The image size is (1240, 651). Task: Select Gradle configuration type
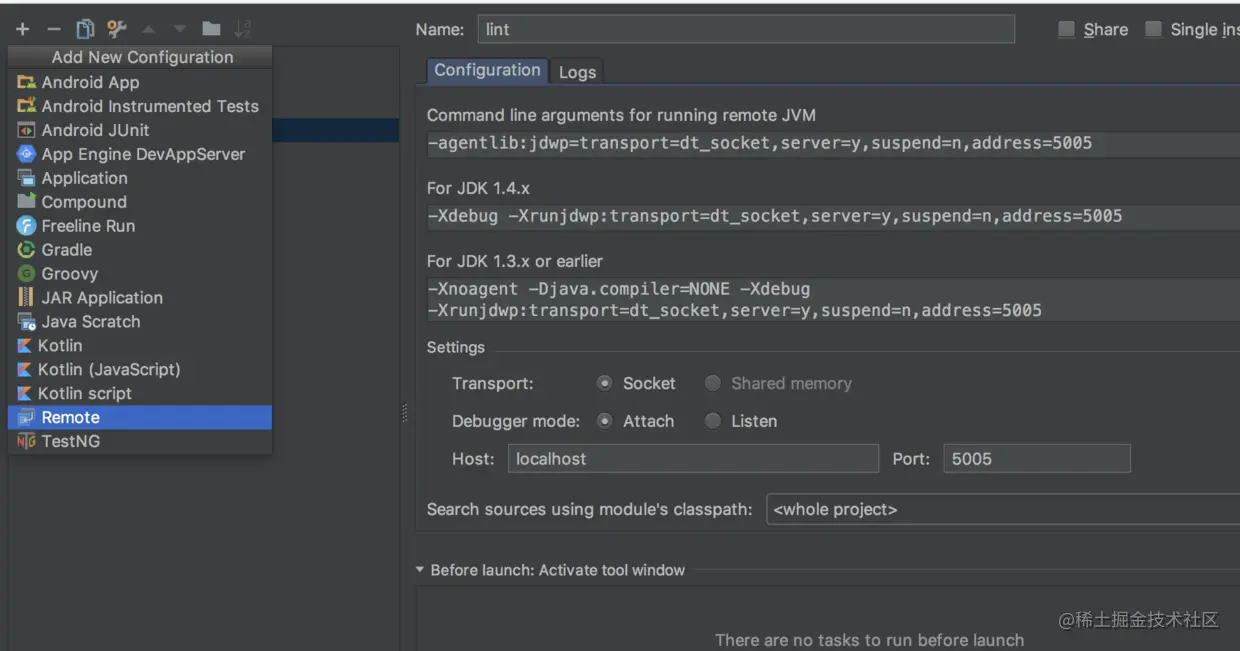coord(140,250)
